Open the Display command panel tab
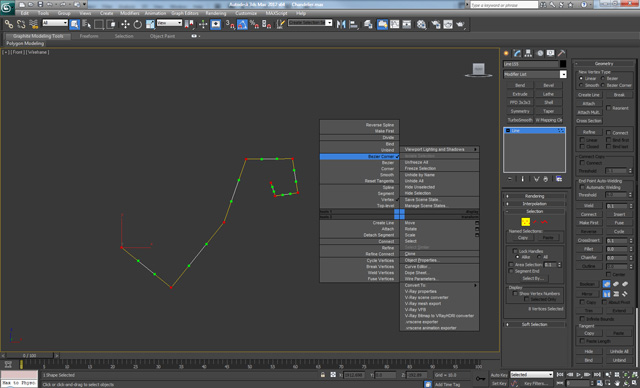Screen dimensions: 640x388 pyautogui.click(x=551, y=53)
